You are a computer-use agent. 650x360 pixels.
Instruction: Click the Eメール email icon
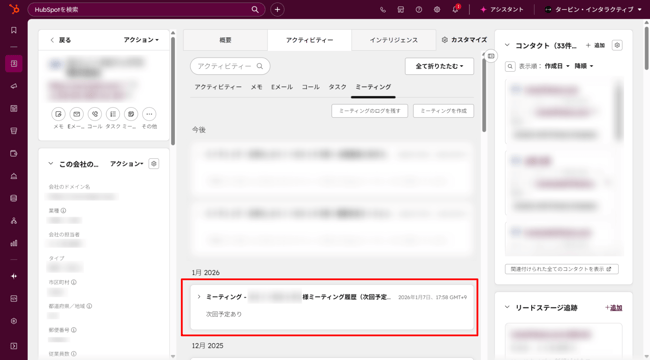click(76, 114)
